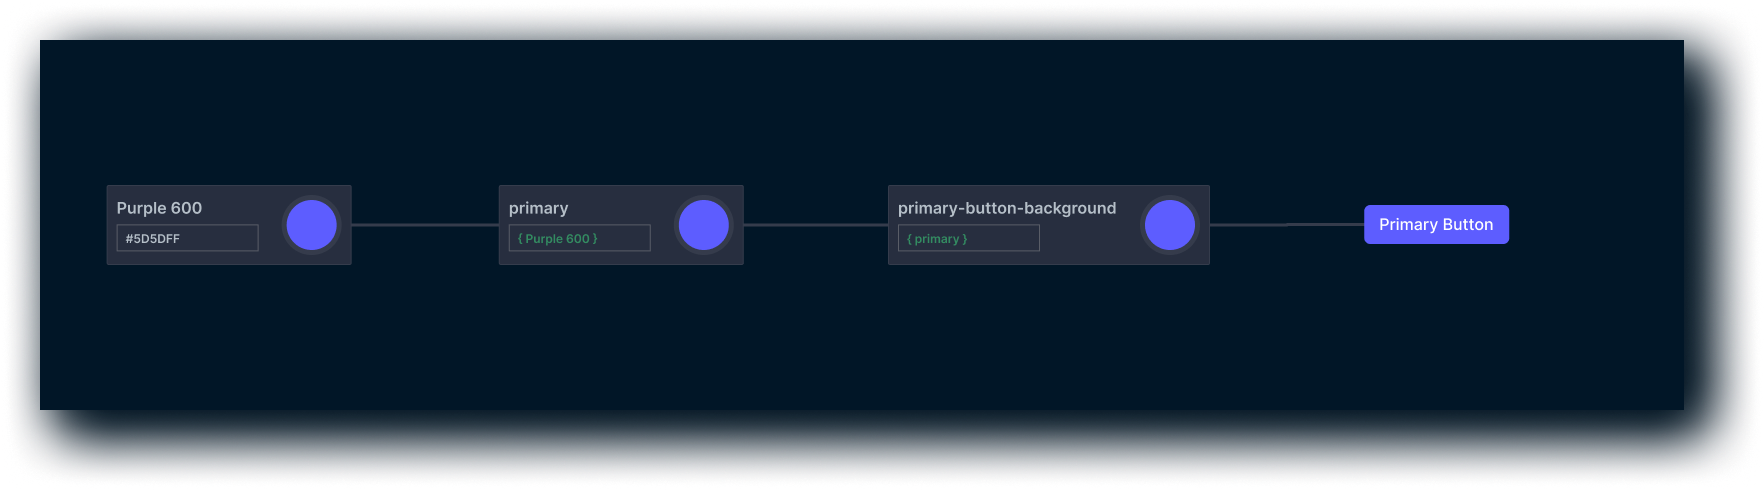
Task: Click the Purple 600 color swatch circle
Action: coord(311,225)
